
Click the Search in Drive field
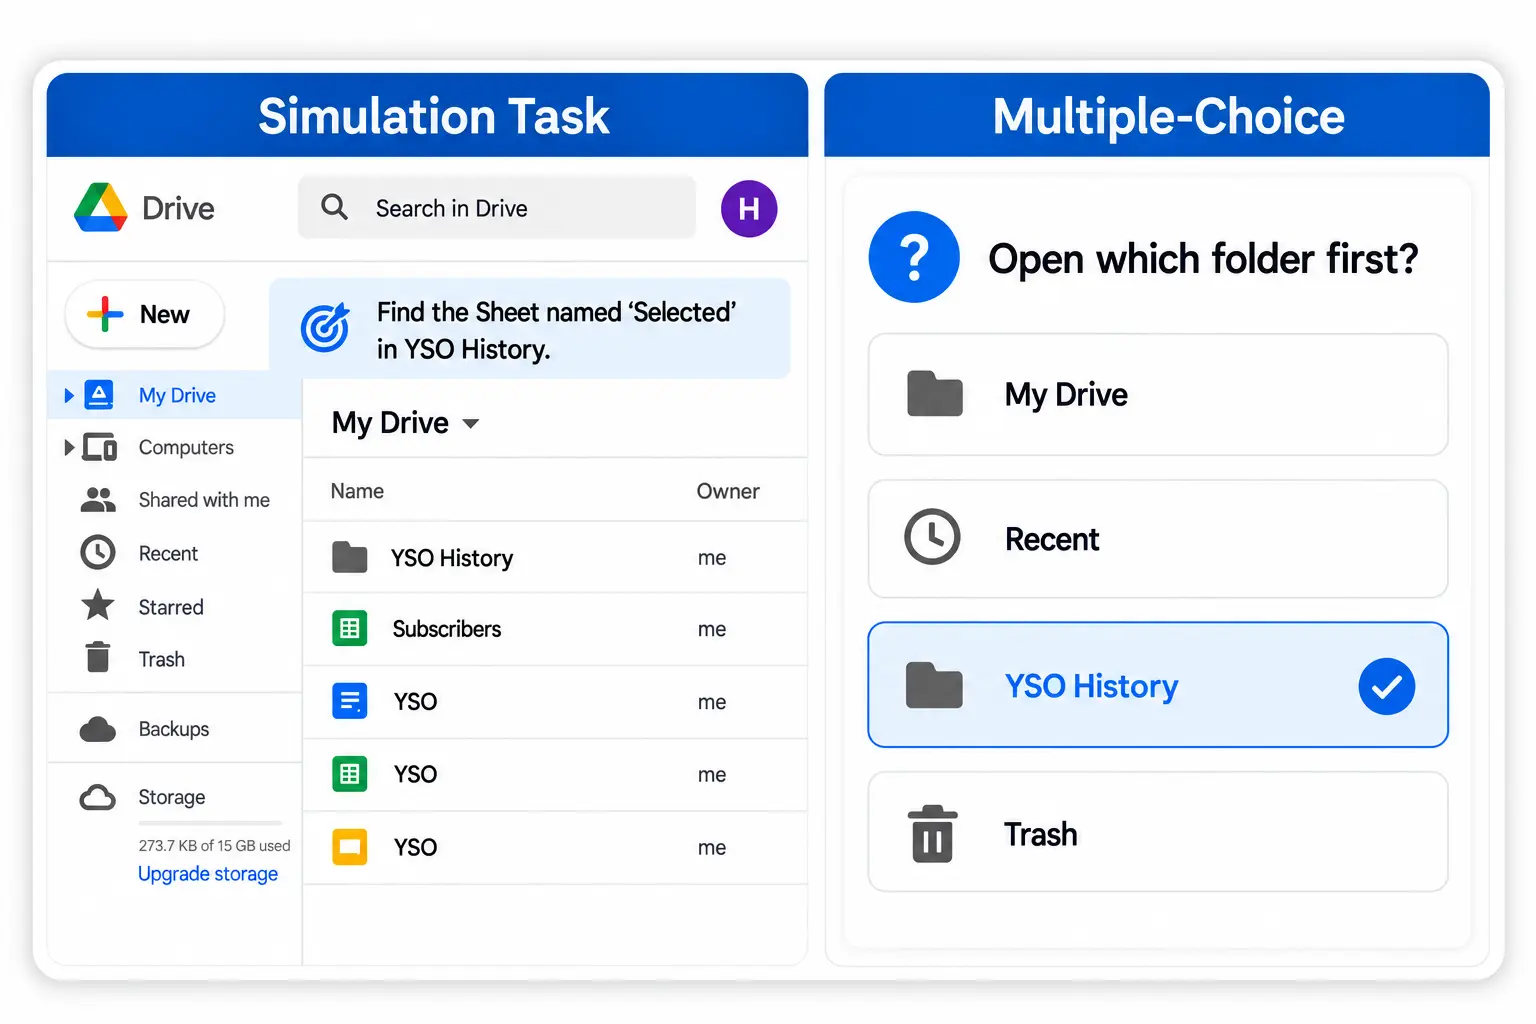pyautogui.click(x=497, y=208)
